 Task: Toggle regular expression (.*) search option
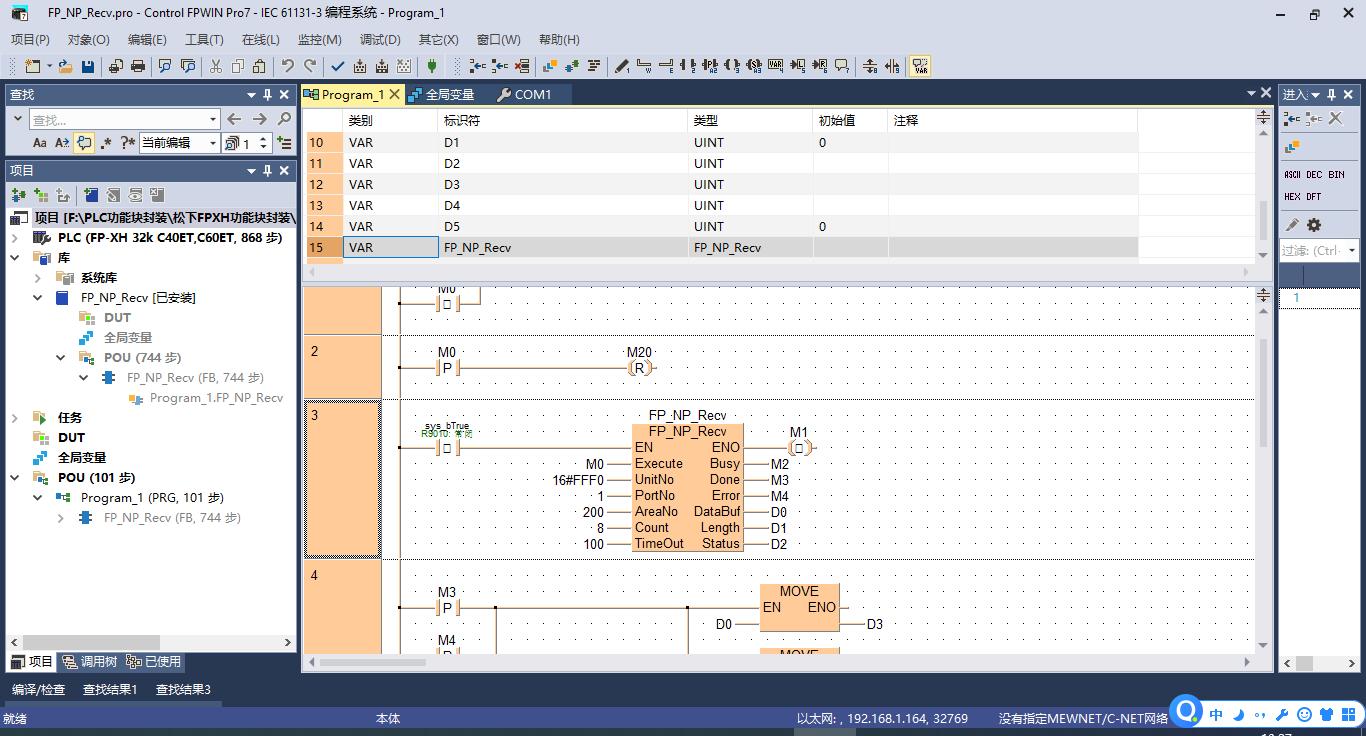point(106,143)
